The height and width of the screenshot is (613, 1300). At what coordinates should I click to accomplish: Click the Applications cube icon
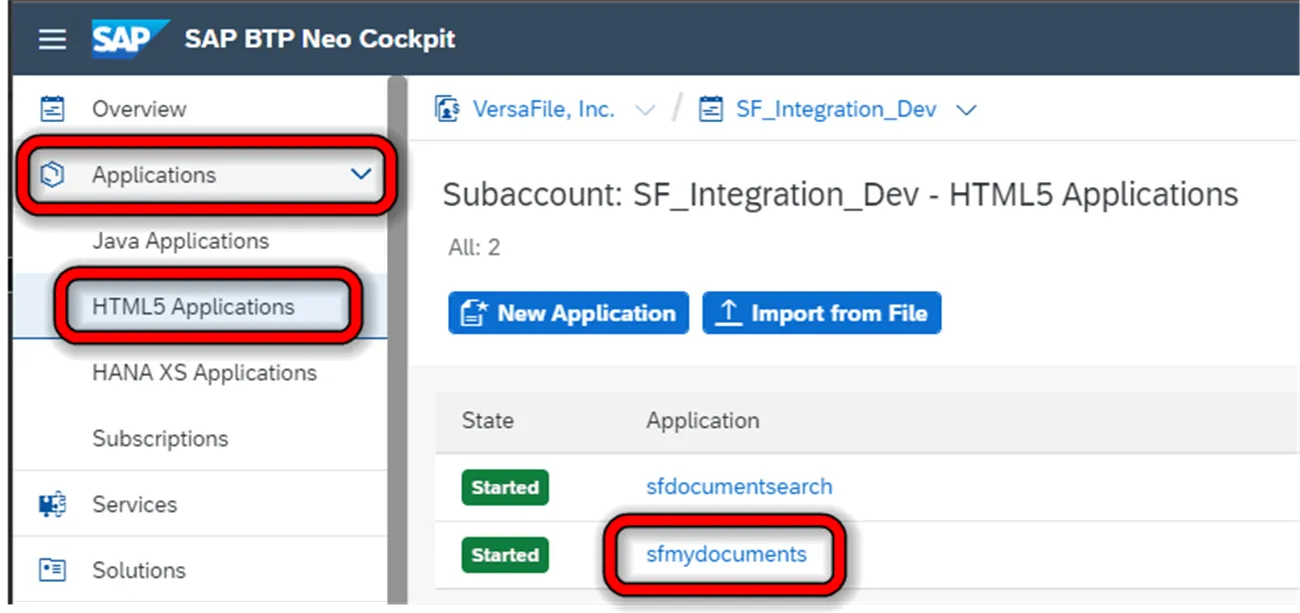tap(51, 175)
